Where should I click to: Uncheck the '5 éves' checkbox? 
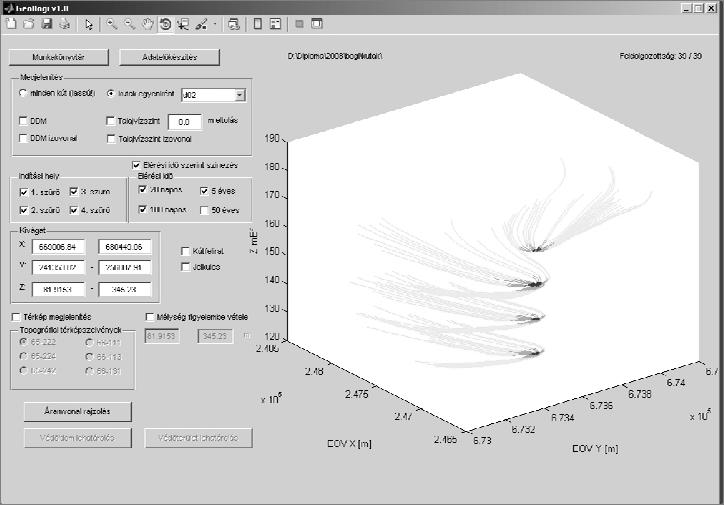(x=204, y=191)
